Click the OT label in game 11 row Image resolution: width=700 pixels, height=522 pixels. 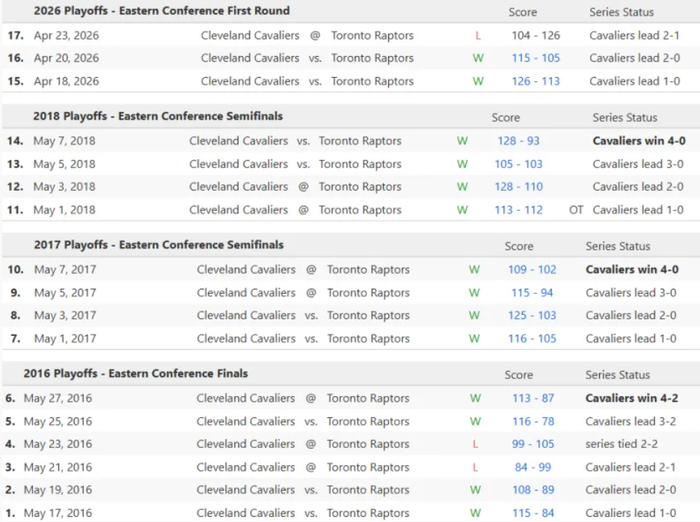(x=576, y=210)
